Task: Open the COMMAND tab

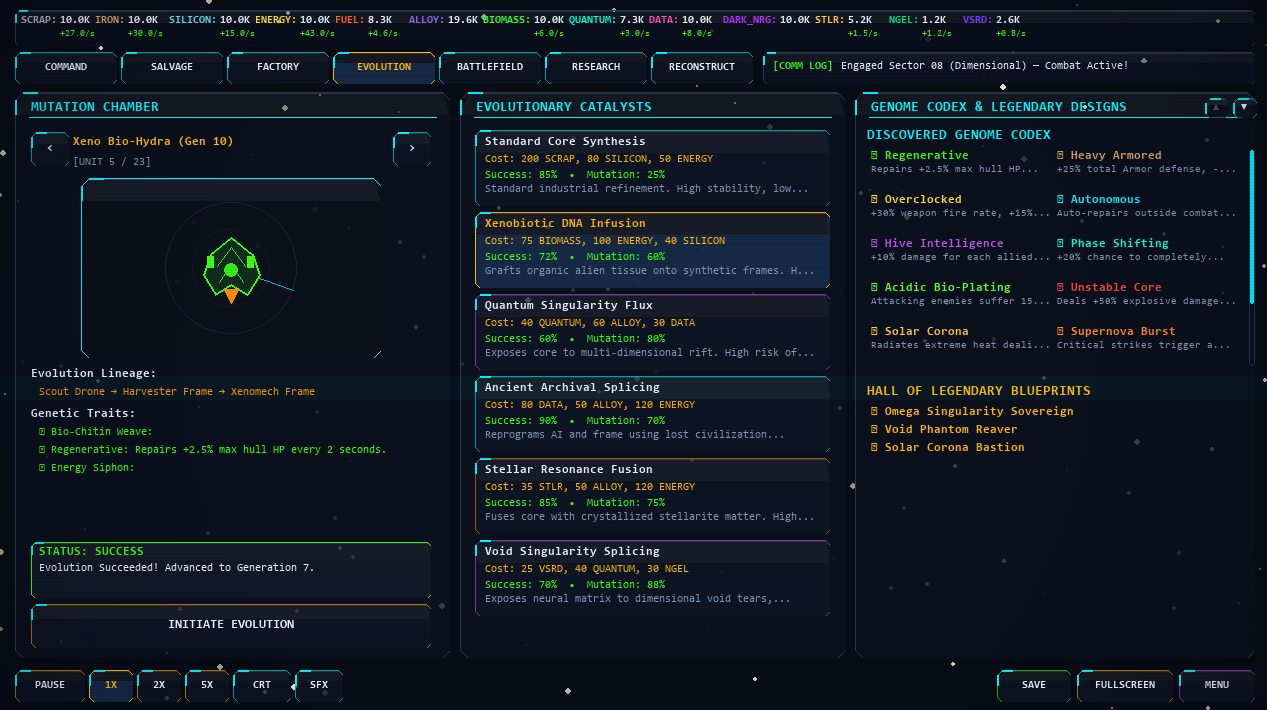Action: click(x=66, y=68)
